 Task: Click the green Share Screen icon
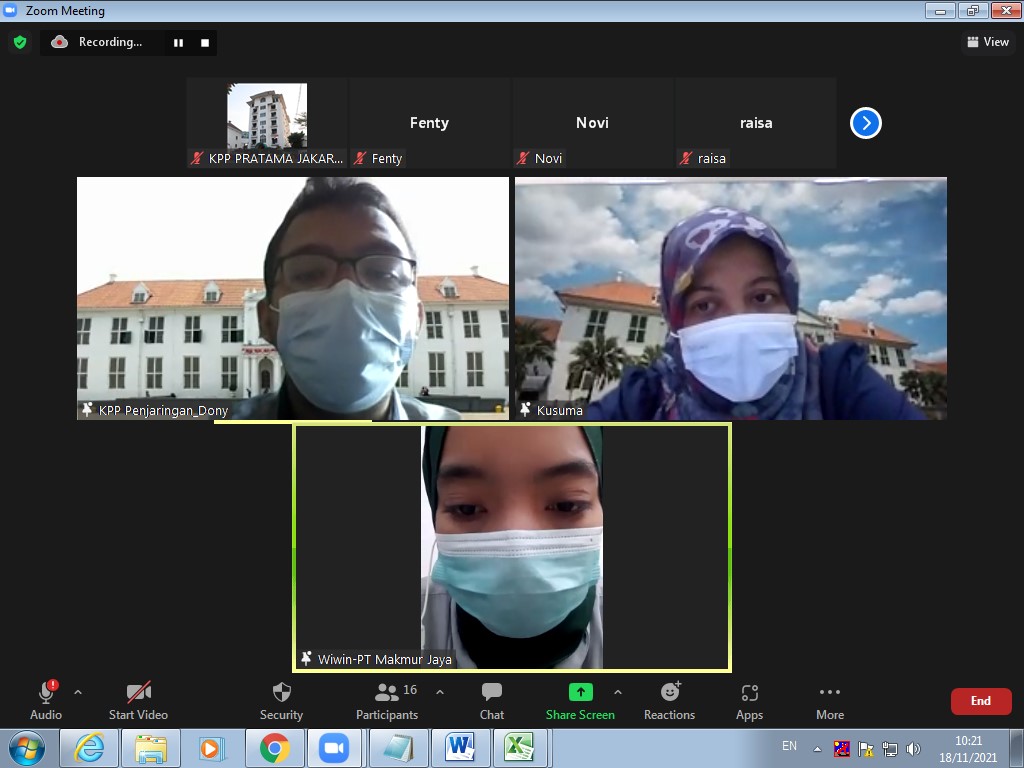coord(580,692)
